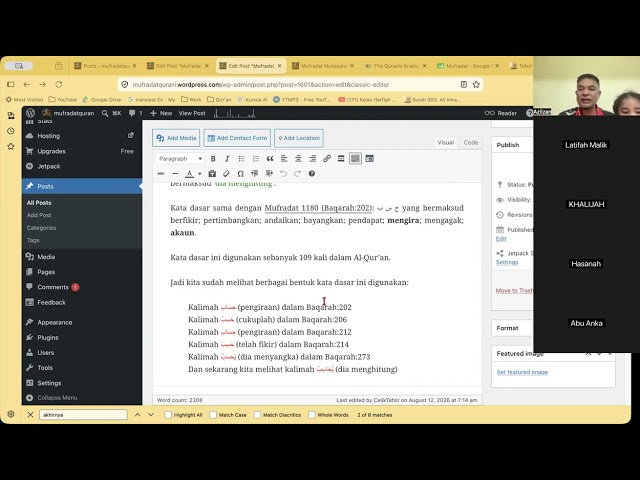Screen dimensions: 640x480
Task: Reload the browser page
Action: tap(59, 84)
